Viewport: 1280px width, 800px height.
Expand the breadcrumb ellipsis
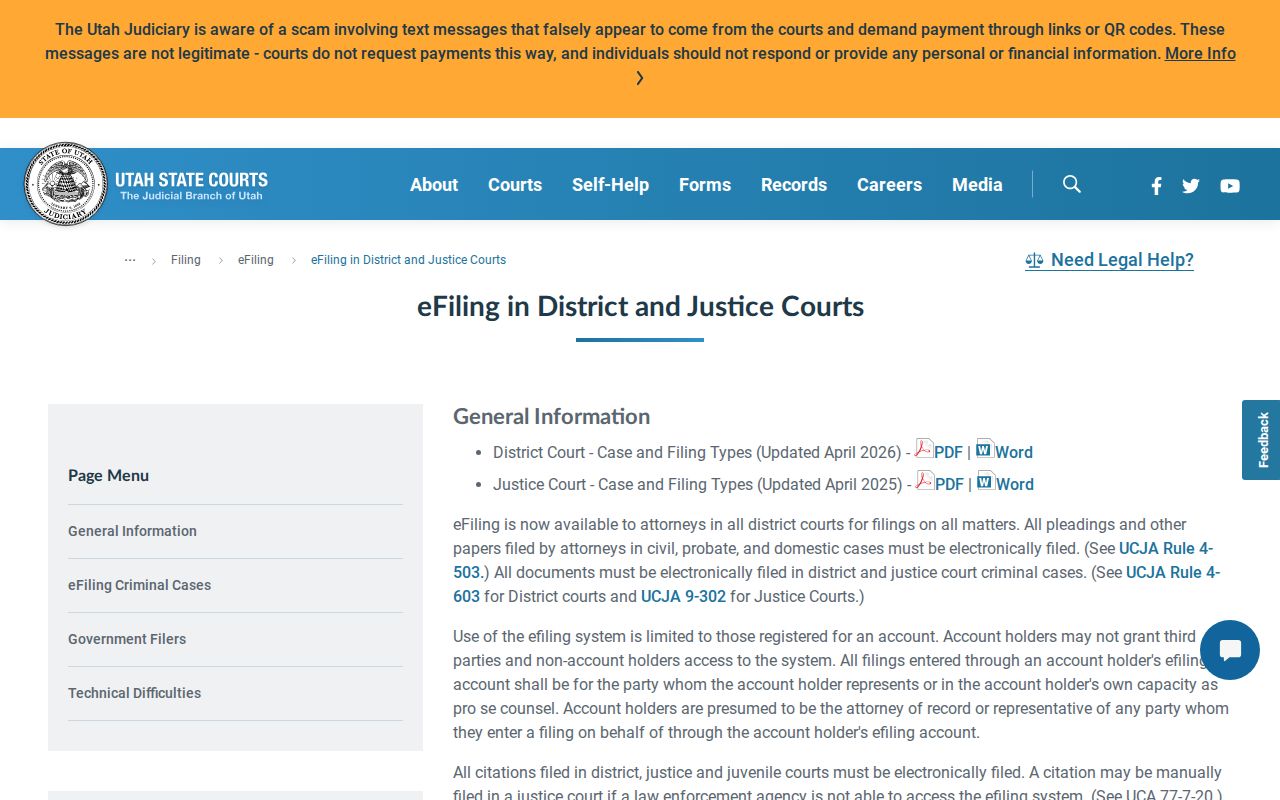[x=130, y=260]
